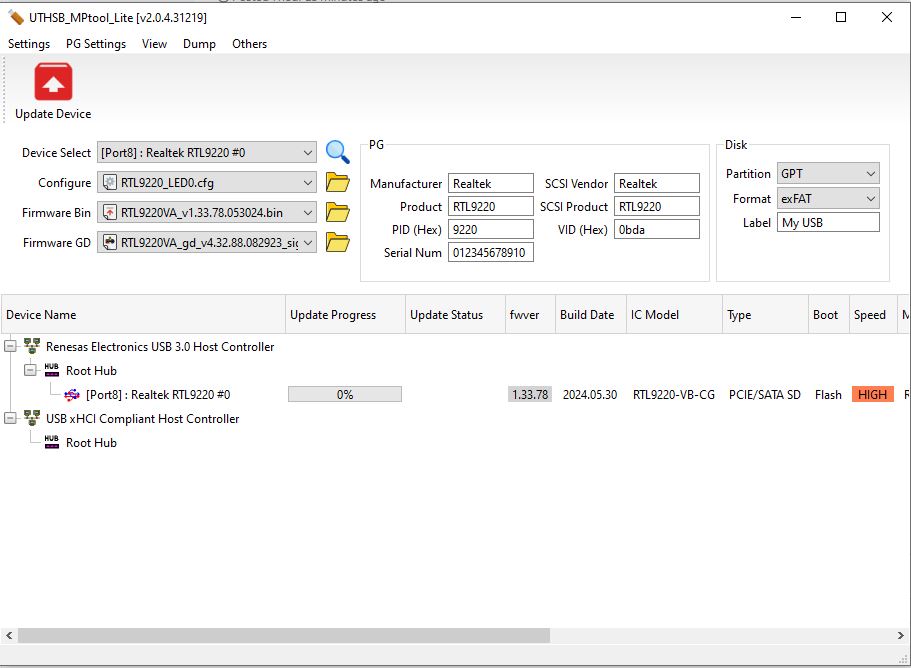
Task: Click the SCSI Vendor input field
Action: pyautogui.click(x=657, y=183)
